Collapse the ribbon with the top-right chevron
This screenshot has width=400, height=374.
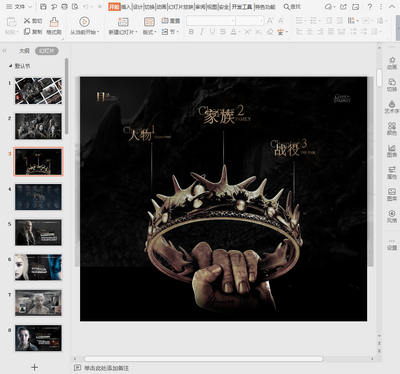tap(392, 7)
